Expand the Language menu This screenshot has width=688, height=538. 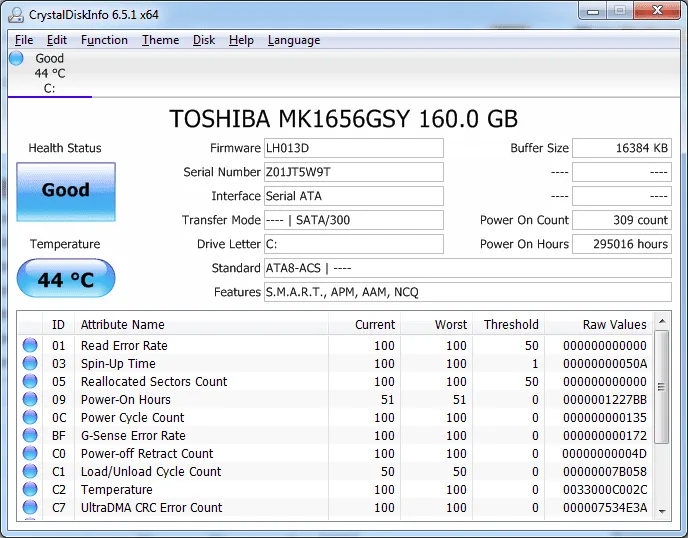(294, 40)
